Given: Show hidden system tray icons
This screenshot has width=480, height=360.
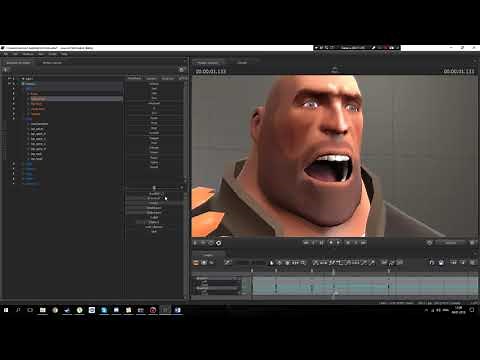Looking at the screenshot, I should [426, 310].
